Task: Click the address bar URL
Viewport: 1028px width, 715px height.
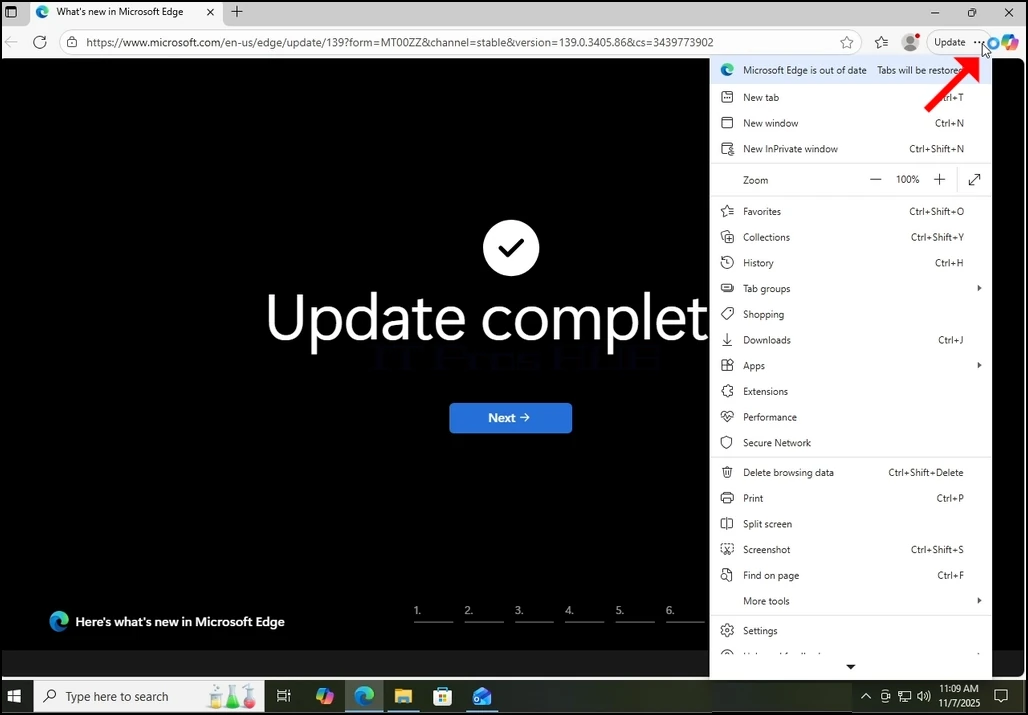Action: [400, 42]
